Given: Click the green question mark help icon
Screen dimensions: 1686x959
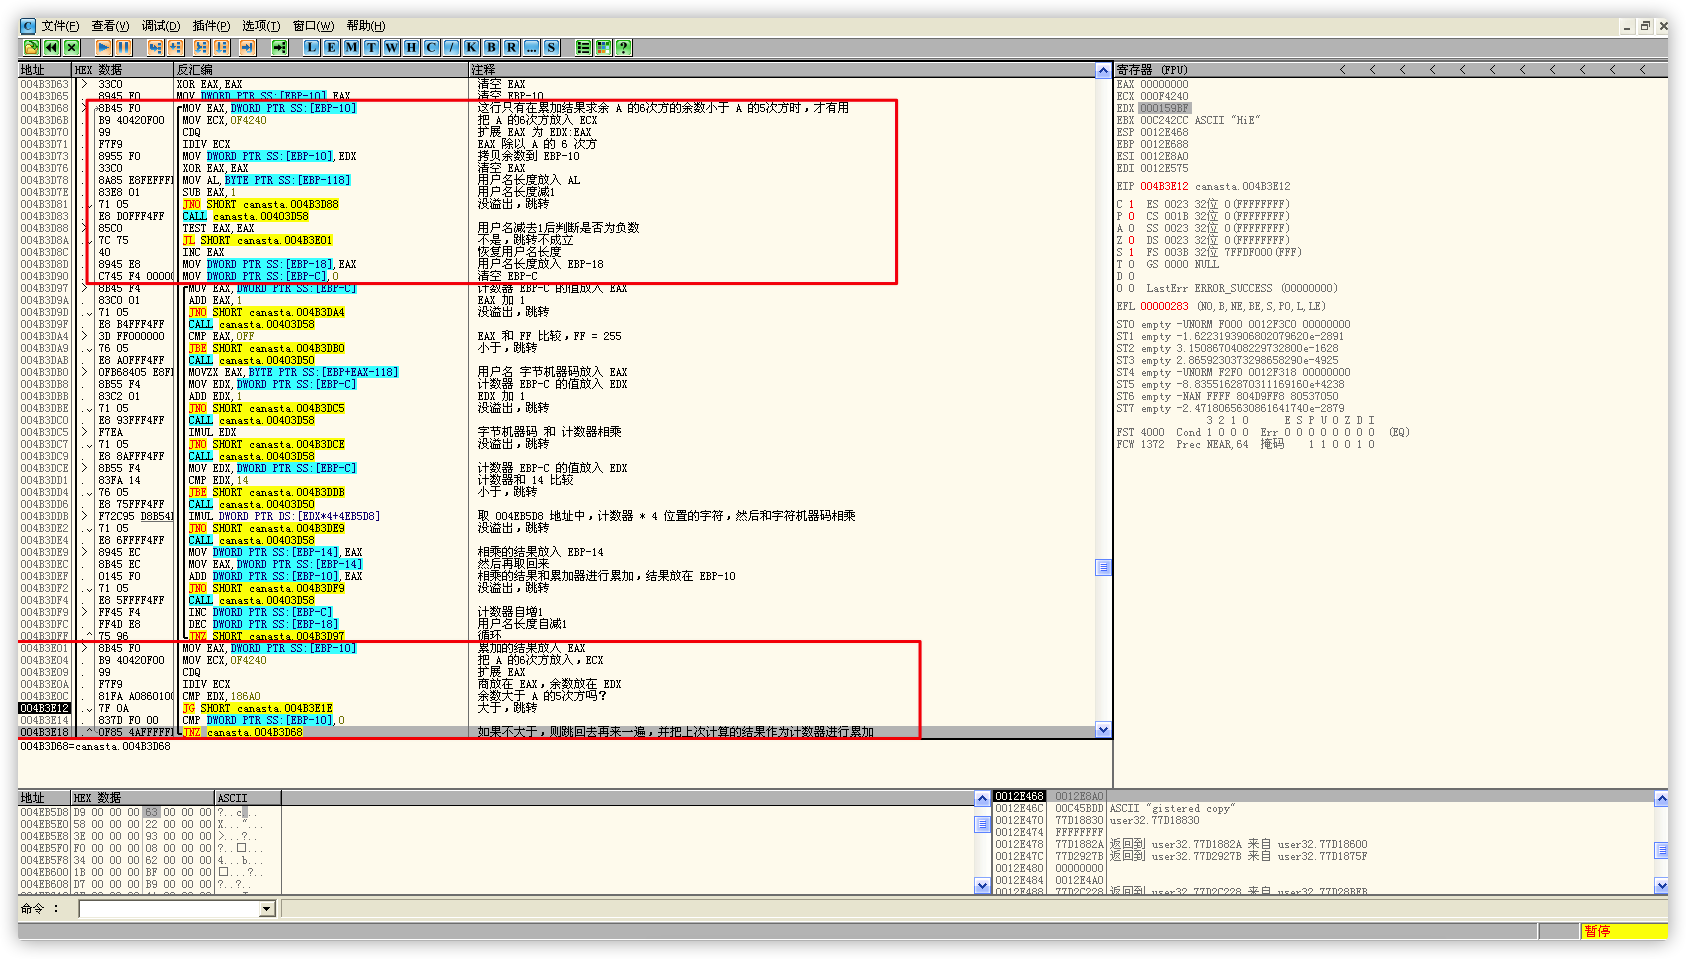Looking at the screenshot, I should coord(623,47).
